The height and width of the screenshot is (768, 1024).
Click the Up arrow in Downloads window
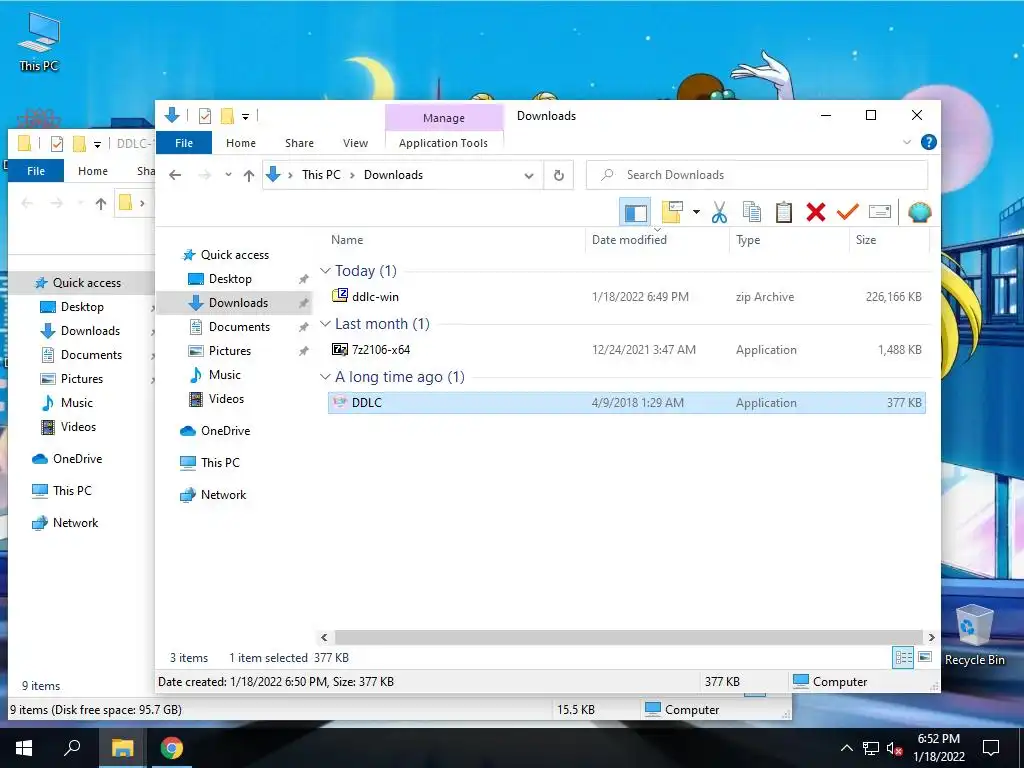tap(249, 175)
